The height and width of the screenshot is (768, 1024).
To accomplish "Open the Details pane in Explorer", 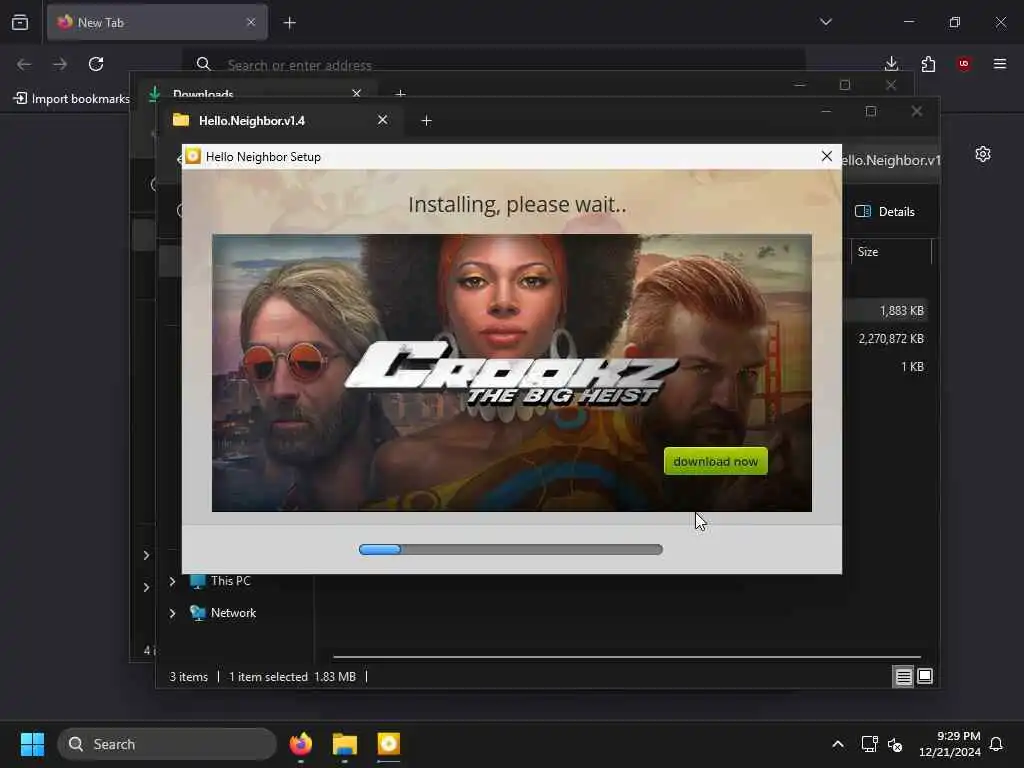I will click(885, 211).
